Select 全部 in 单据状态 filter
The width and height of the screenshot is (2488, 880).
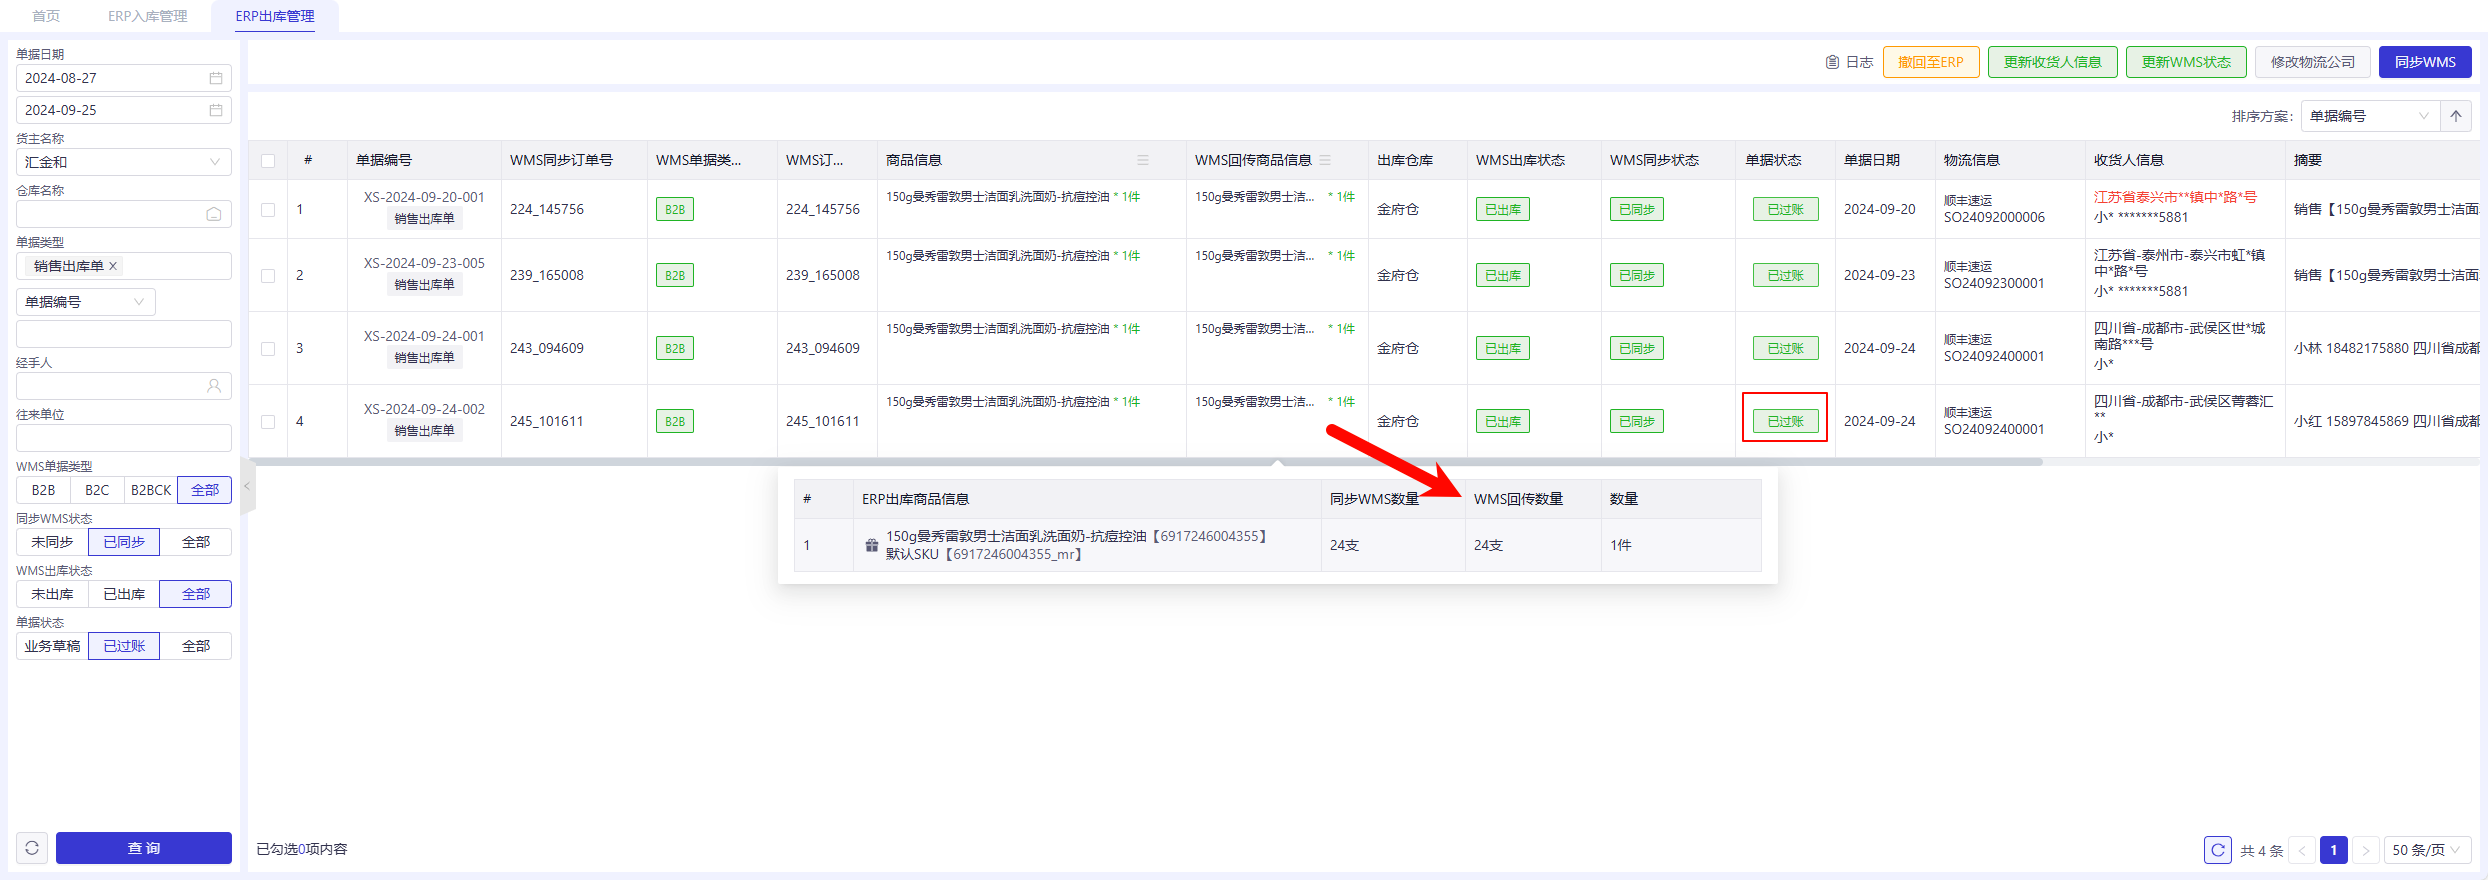coord(196,646)
